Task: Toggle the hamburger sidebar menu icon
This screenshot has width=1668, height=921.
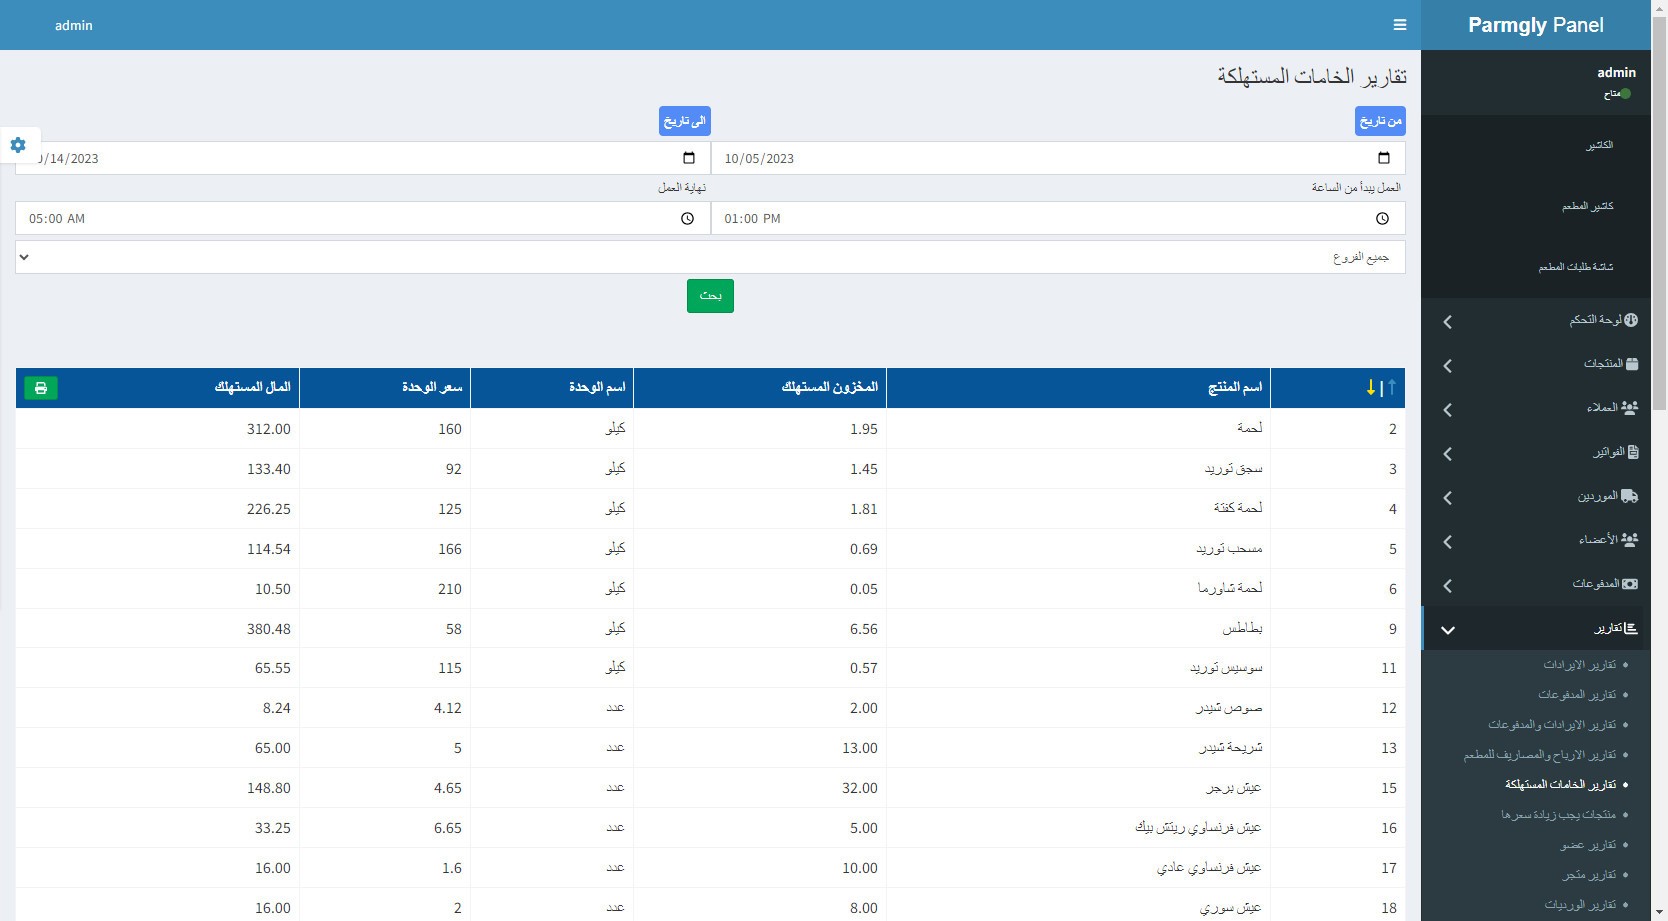Action: coord(1399,25)
